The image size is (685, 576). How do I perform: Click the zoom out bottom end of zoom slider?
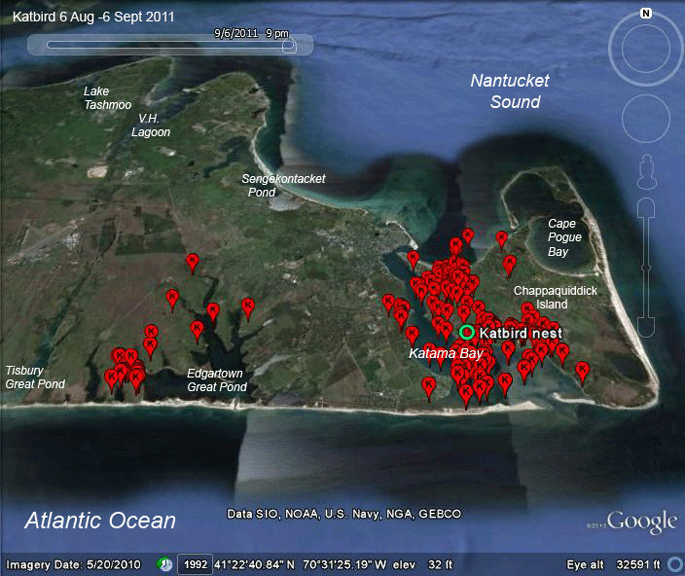point(647,326)
